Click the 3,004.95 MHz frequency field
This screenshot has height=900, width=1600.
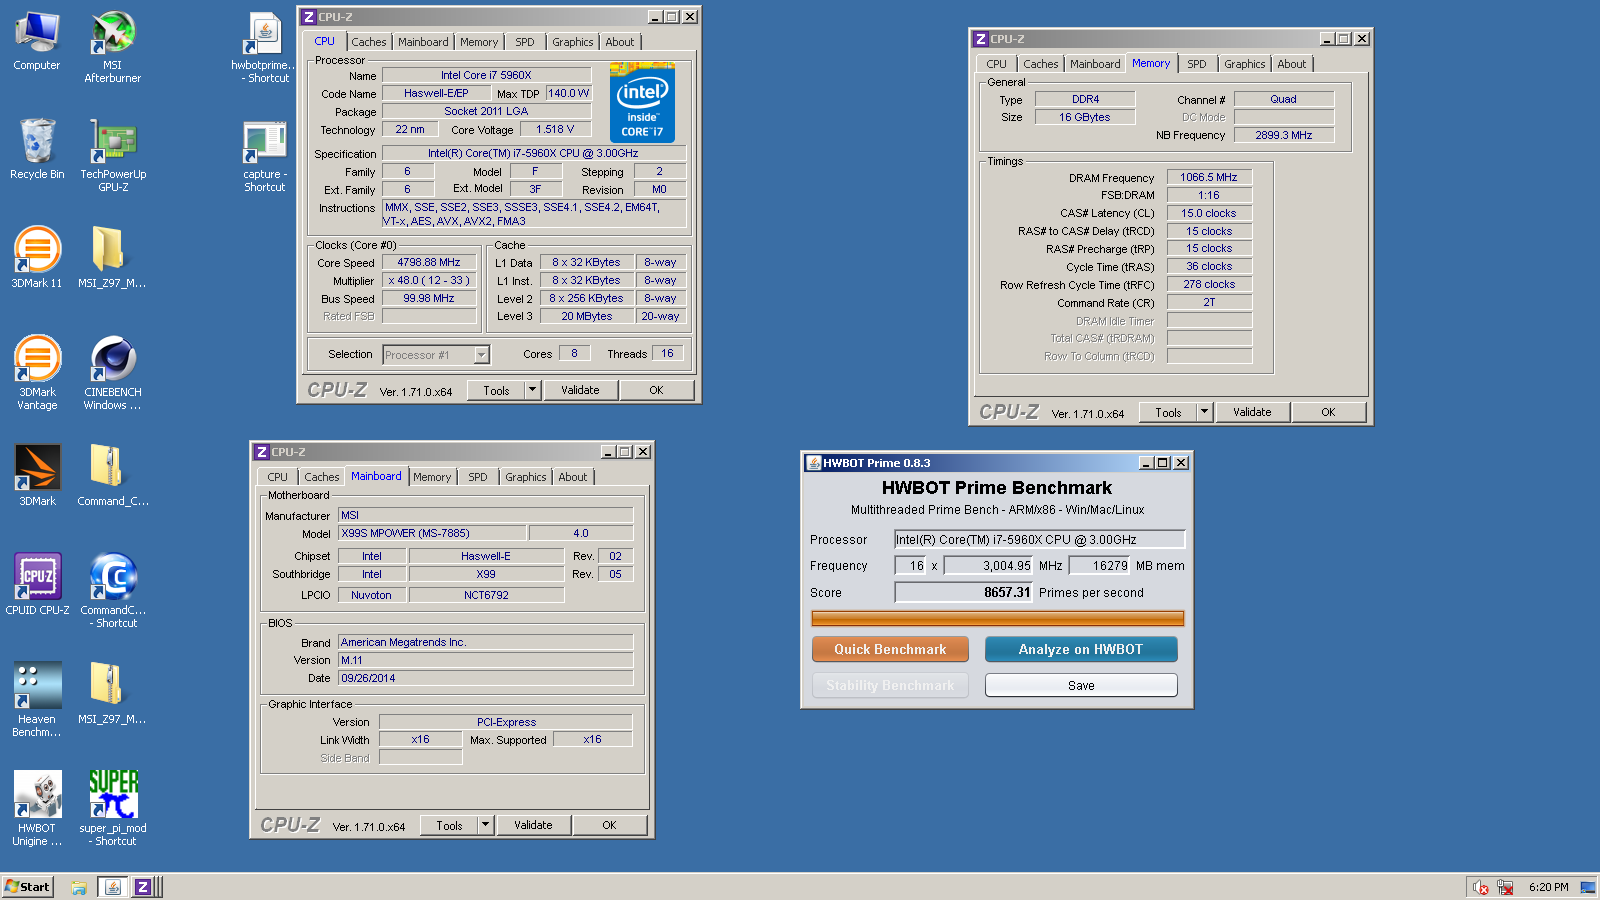(989, 566)
